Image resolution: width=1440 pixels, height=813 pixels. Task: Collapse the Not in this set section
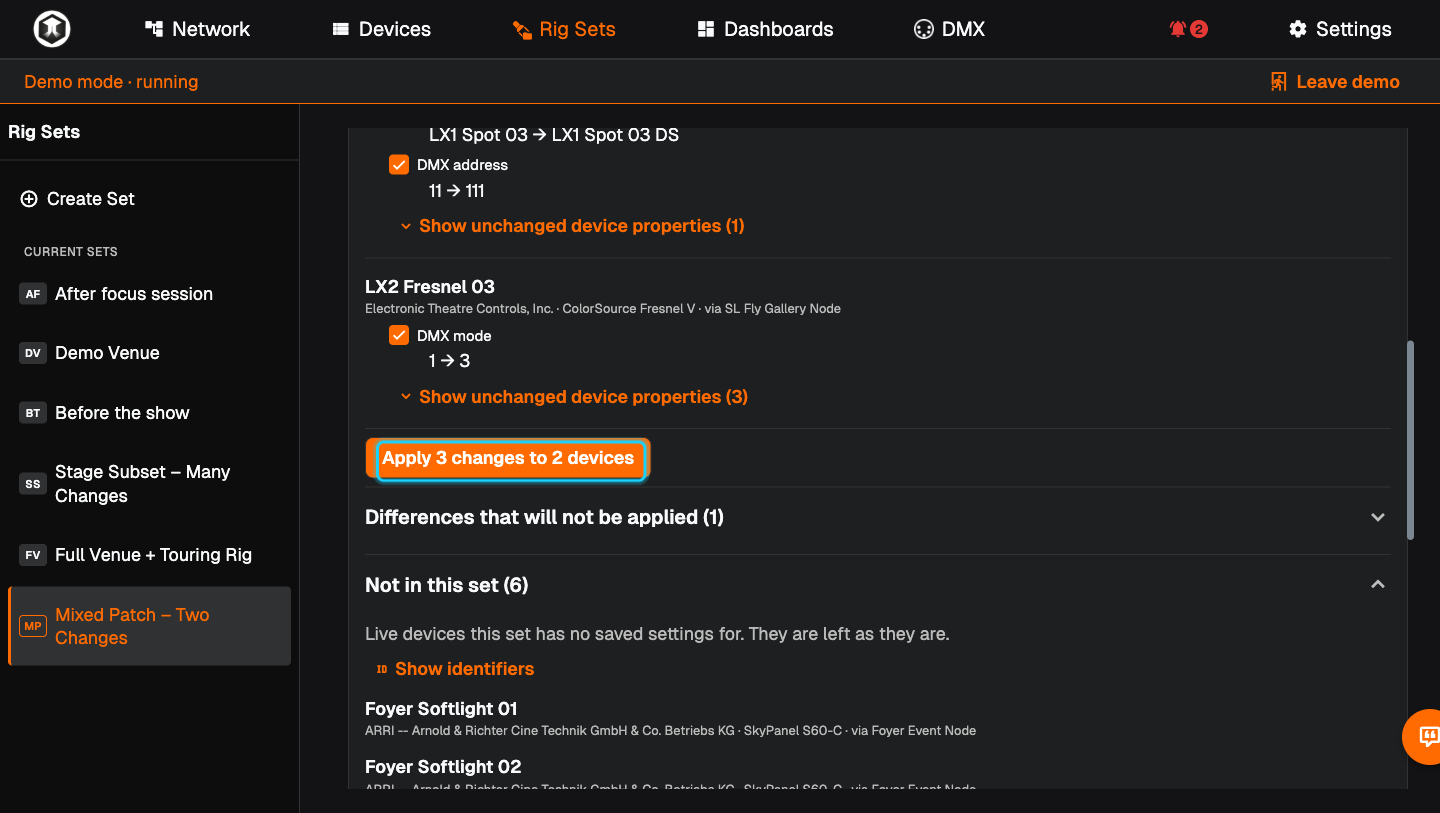(878, 585)
